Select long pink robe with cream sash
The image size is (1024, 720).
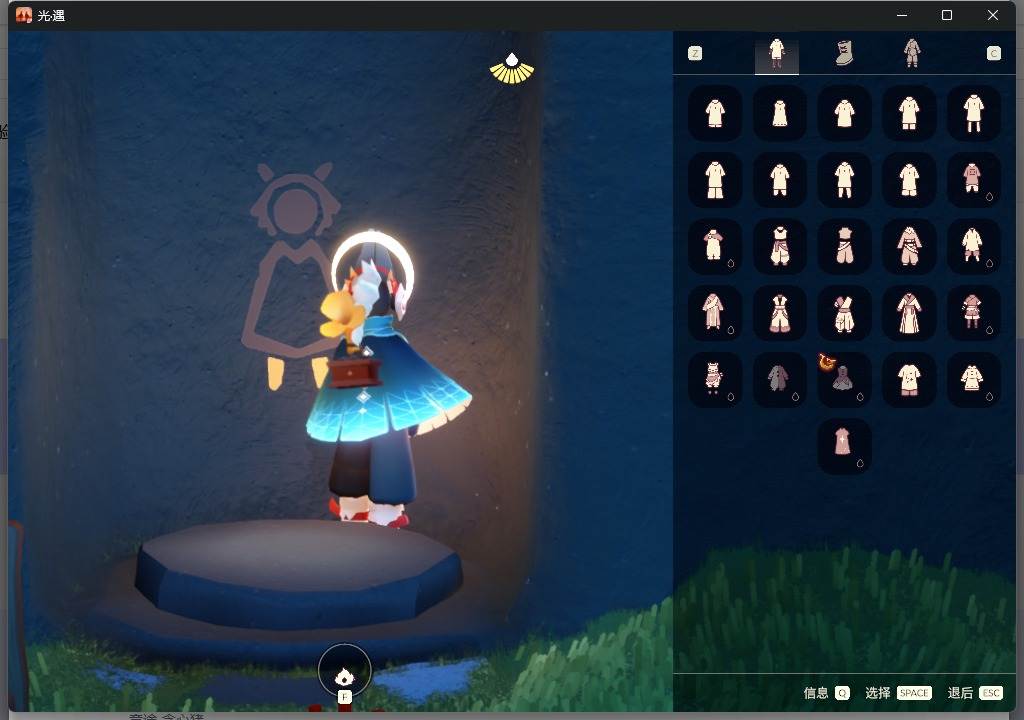715,313
